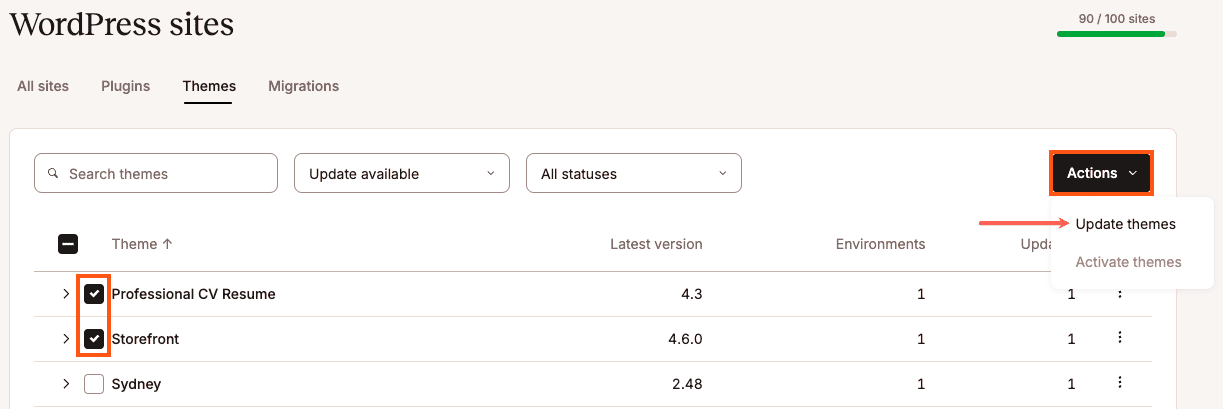
Task: Expand the Sydney theme row
Action: pos(66,384)
